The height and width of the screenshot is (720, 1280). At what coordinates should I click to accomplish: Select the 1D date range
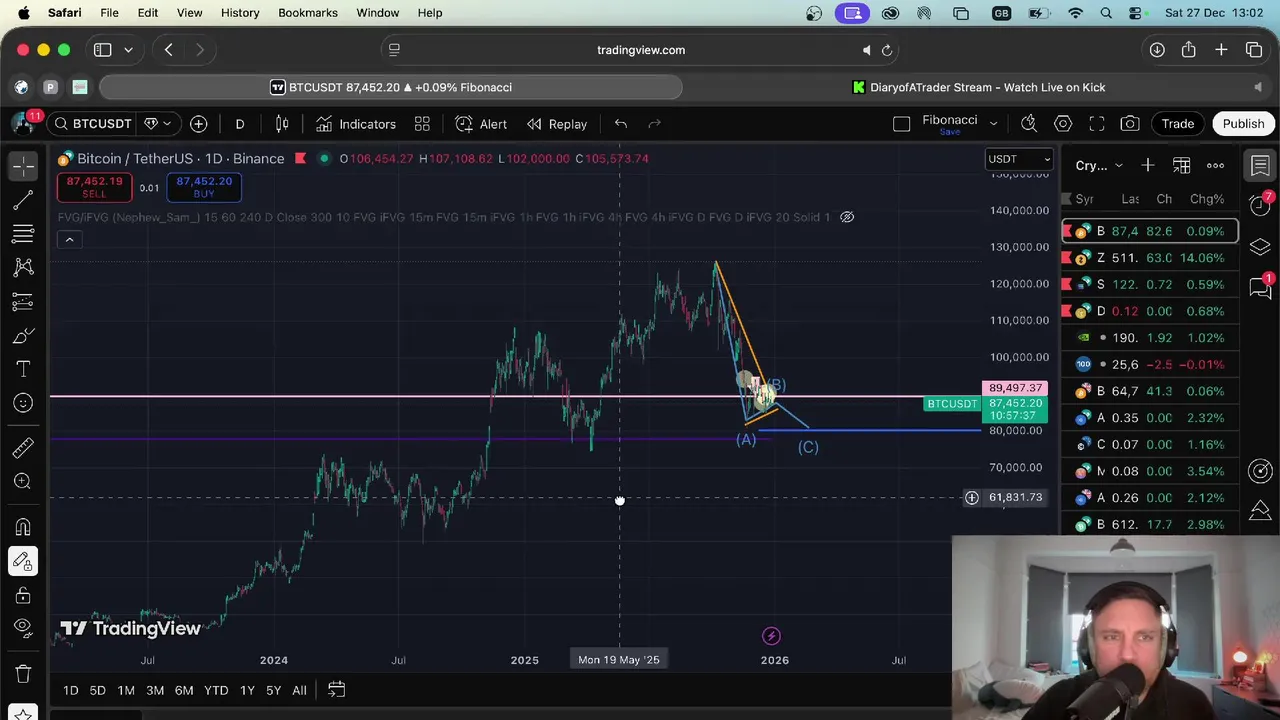[x=70, y=690]
